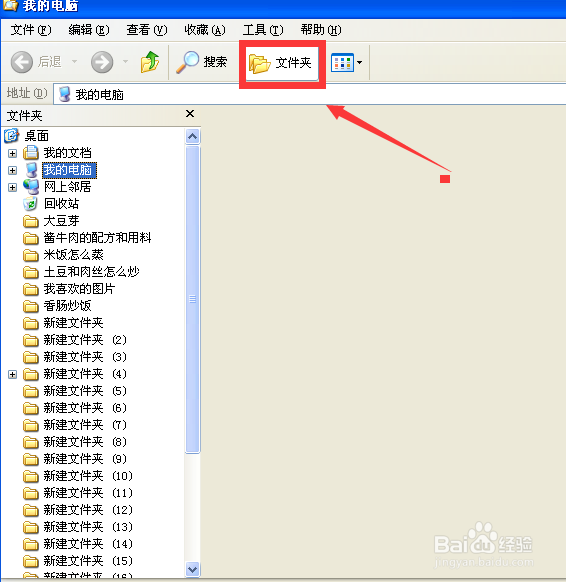The width and height of the screenshot is (566, 582).
Task: Expand the 网上邻居 tree node
Action: [12, 187]
